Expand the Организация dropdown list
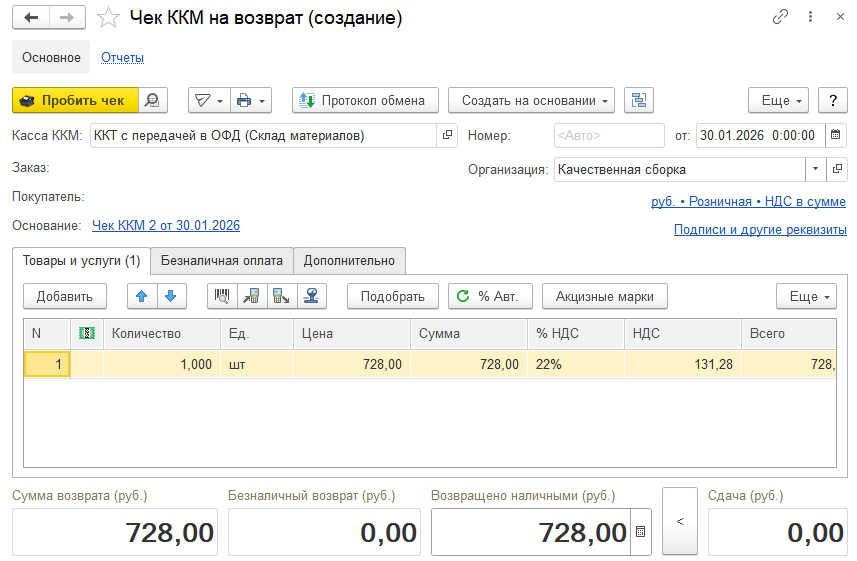This screenshot has height=561, width=857. [815, 169]
